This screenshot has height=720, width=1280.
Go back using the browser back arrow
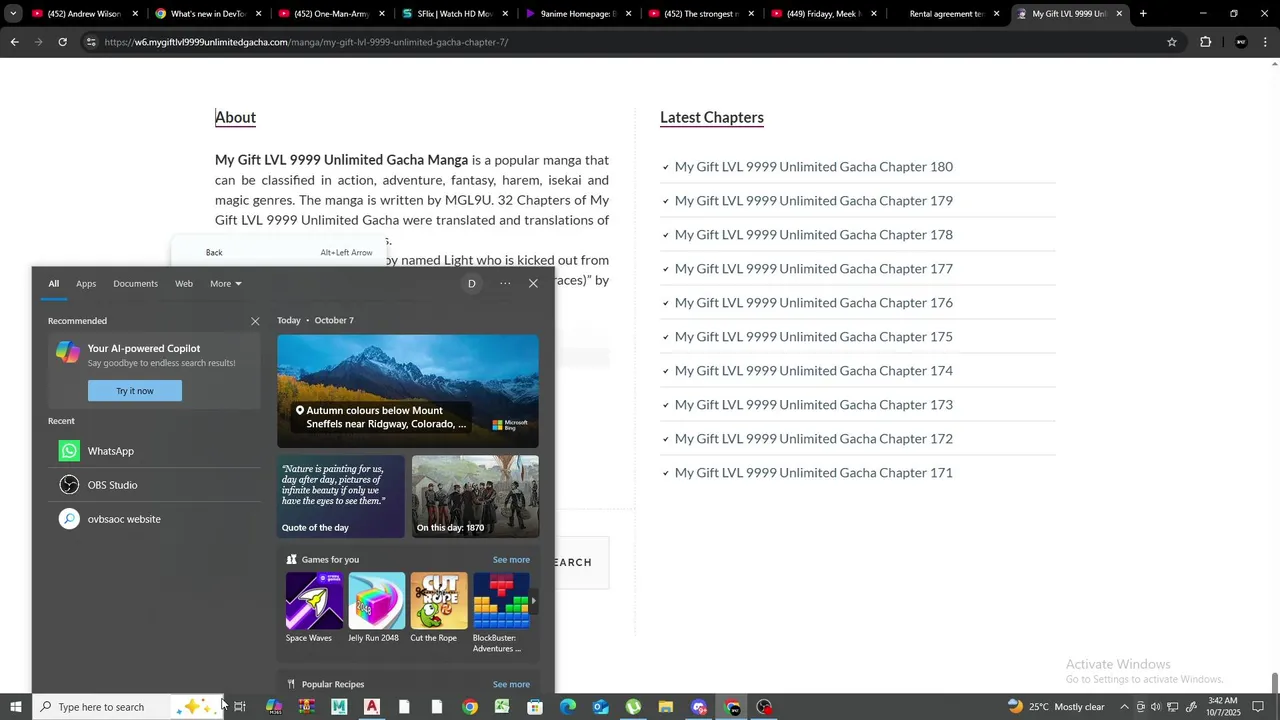tap(14, 42)
